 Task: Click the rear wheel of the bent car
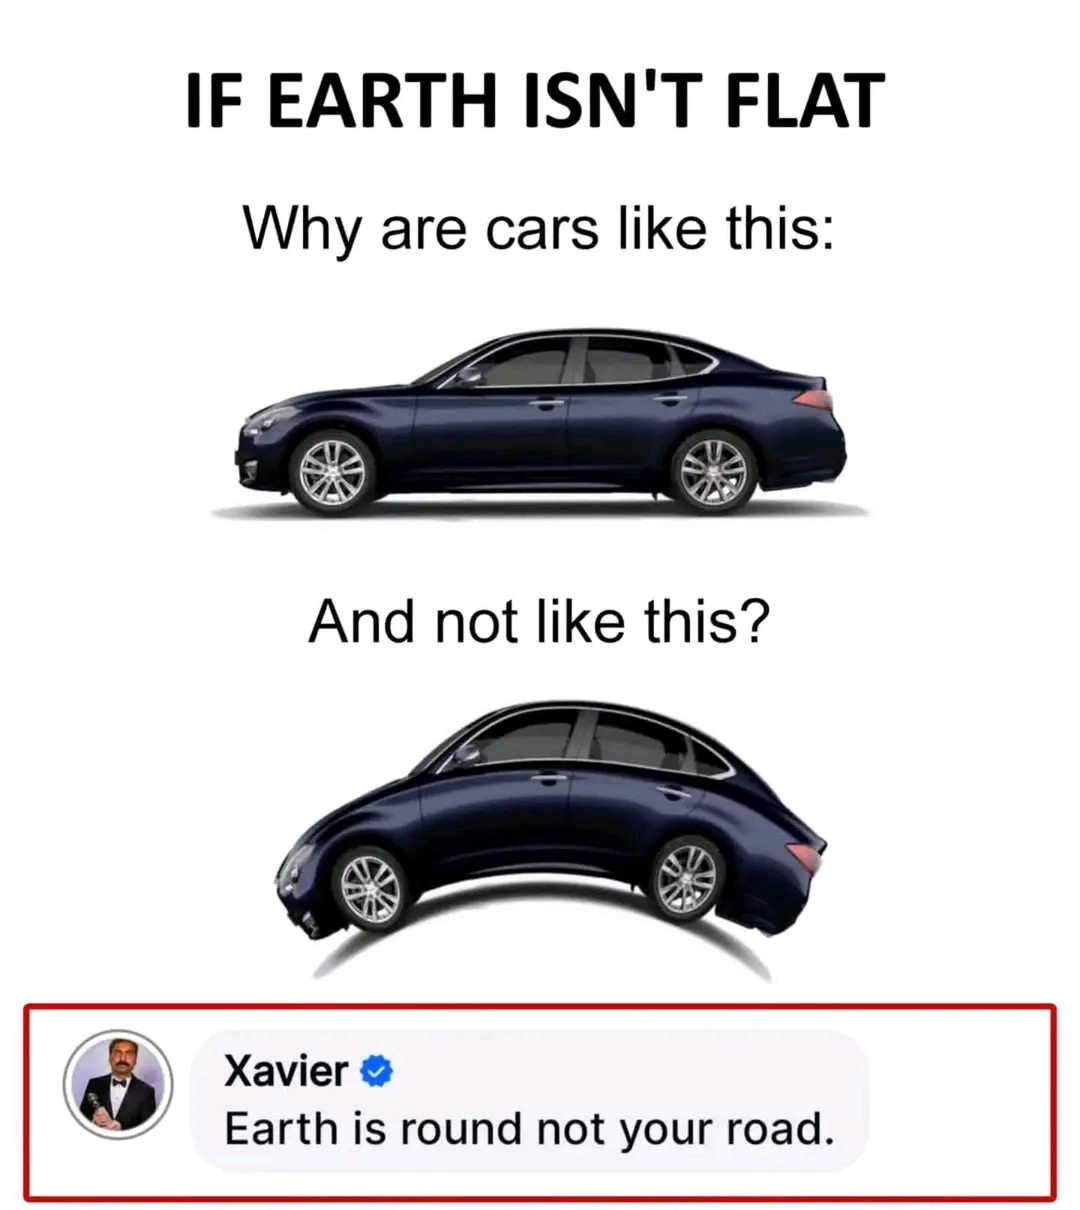(687, 879)
